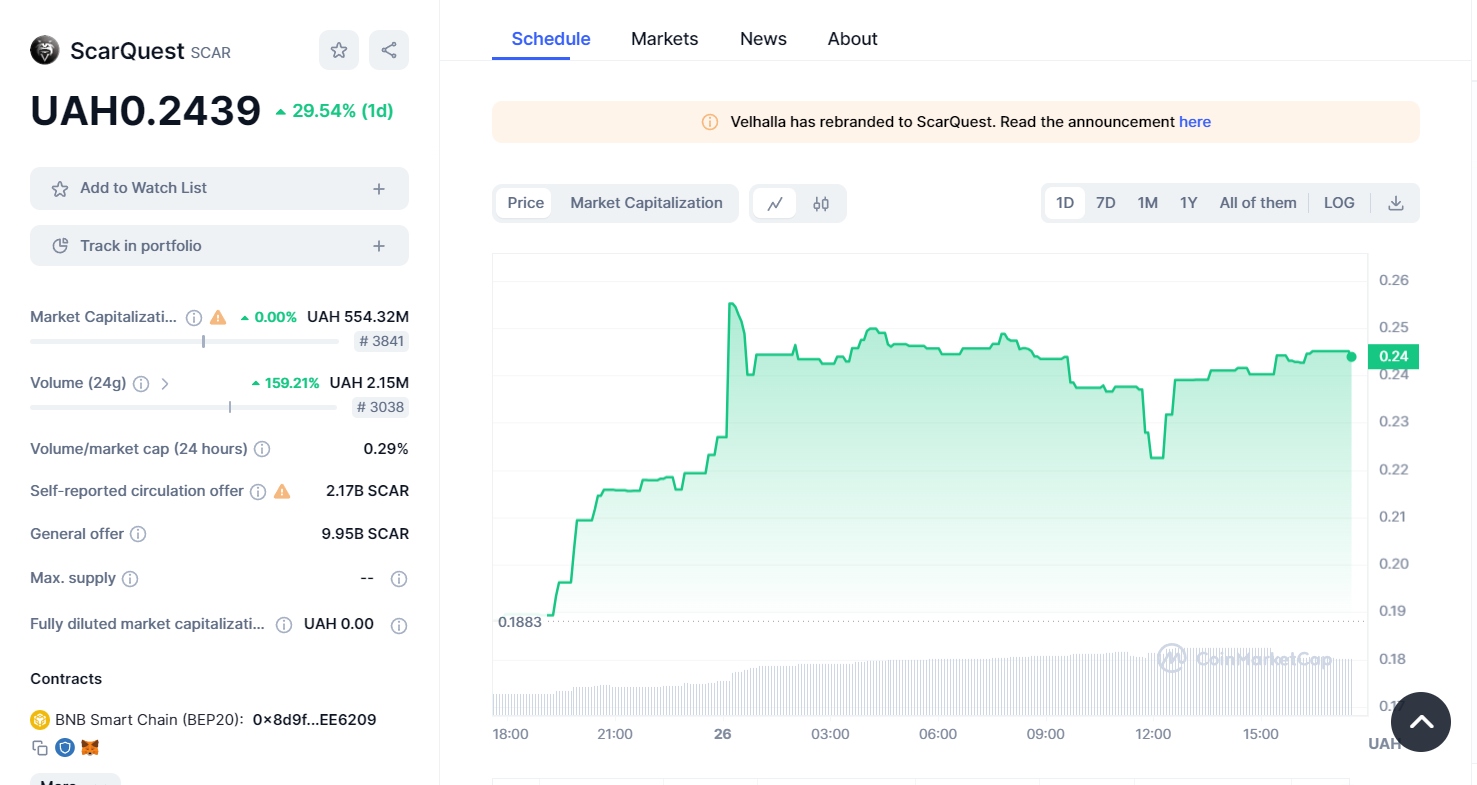Click market cap rank # 3841 badge

pos(381,341)
